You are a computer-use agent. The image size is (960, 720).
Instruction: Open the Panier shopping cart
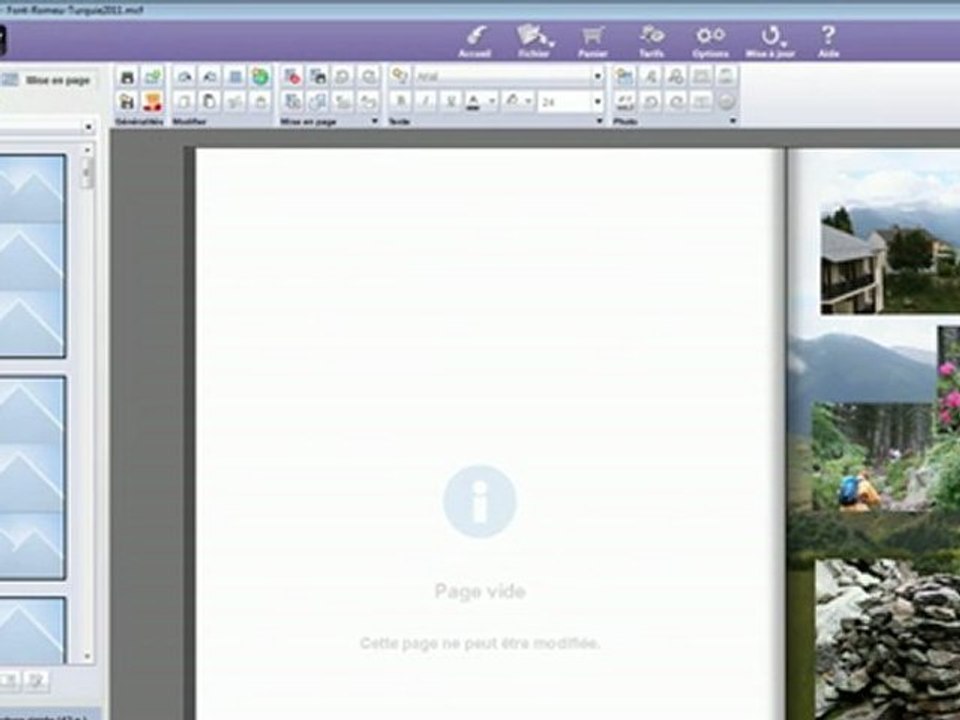[593, 41]
